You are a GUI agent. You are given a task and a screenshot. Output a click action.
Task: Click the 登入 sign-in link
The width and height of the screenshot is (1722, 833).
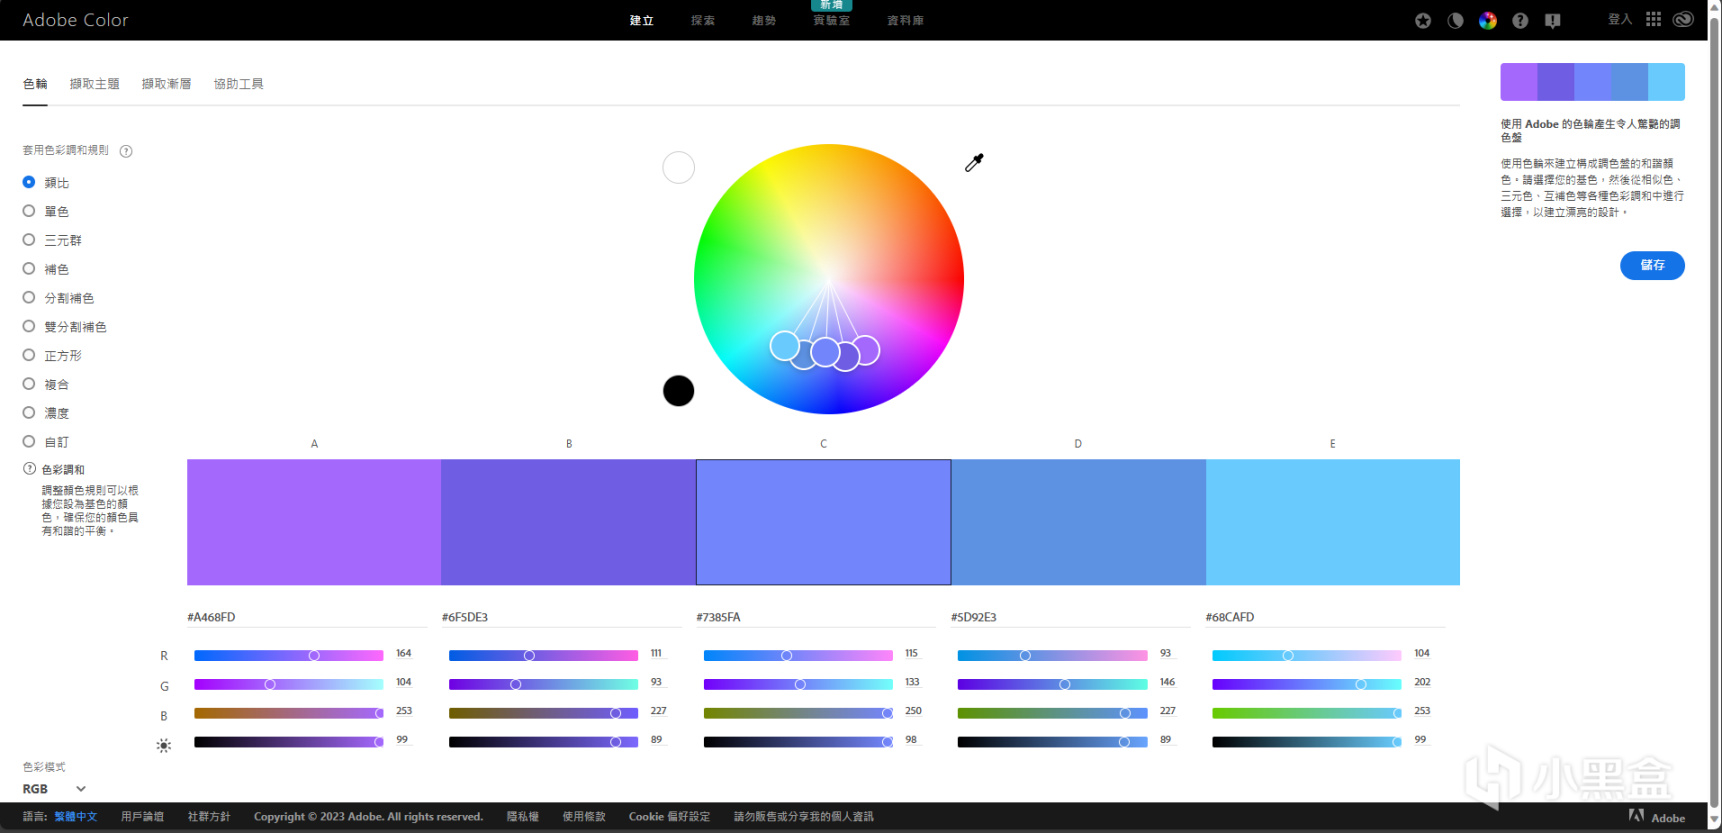pos(1620,19)
